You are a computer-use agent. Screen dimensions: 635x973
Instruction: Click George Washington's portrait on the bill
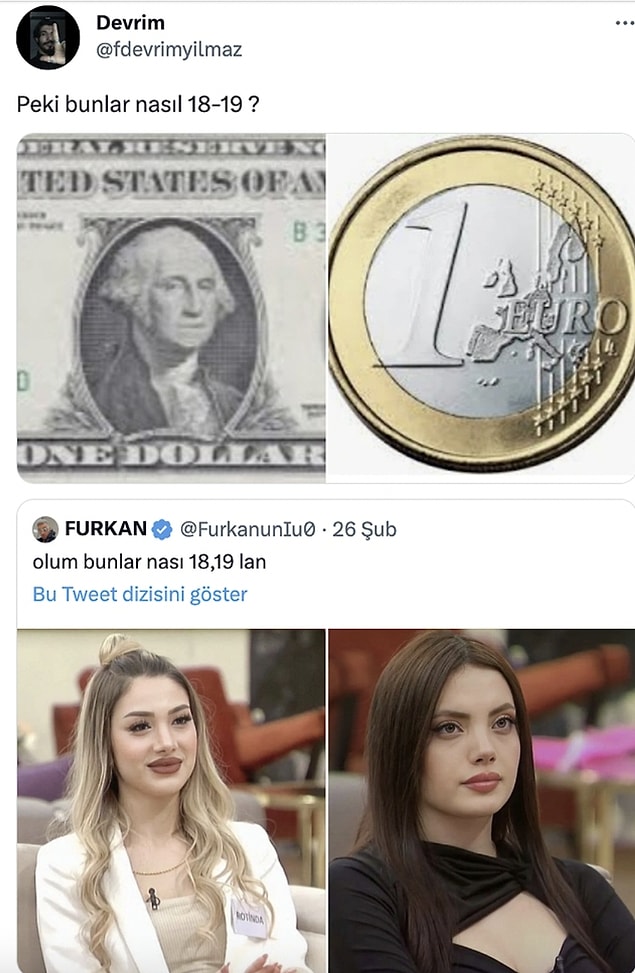tap(169, 326)
